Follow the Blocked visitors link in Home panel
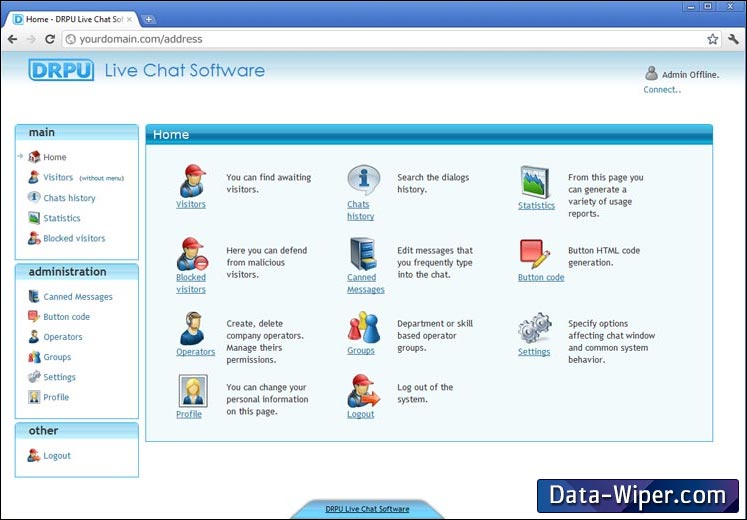 tap(191, 283)
